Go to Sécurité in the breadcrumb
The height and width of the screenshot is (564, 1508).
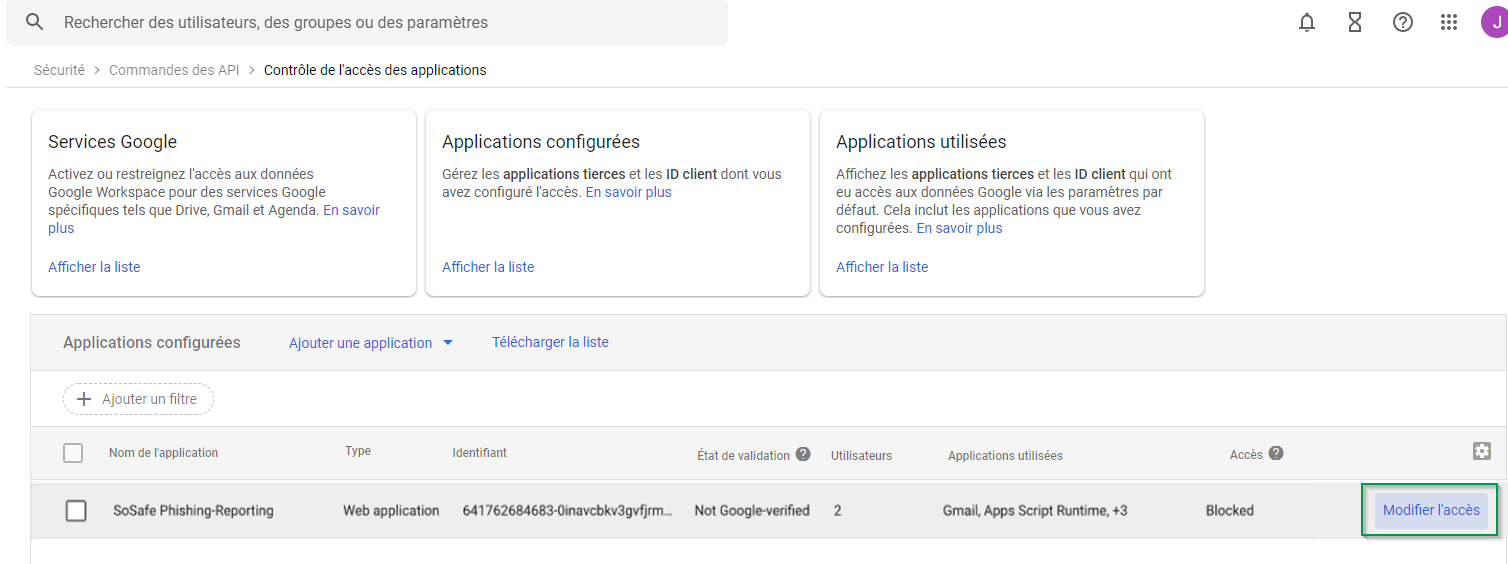59,70
